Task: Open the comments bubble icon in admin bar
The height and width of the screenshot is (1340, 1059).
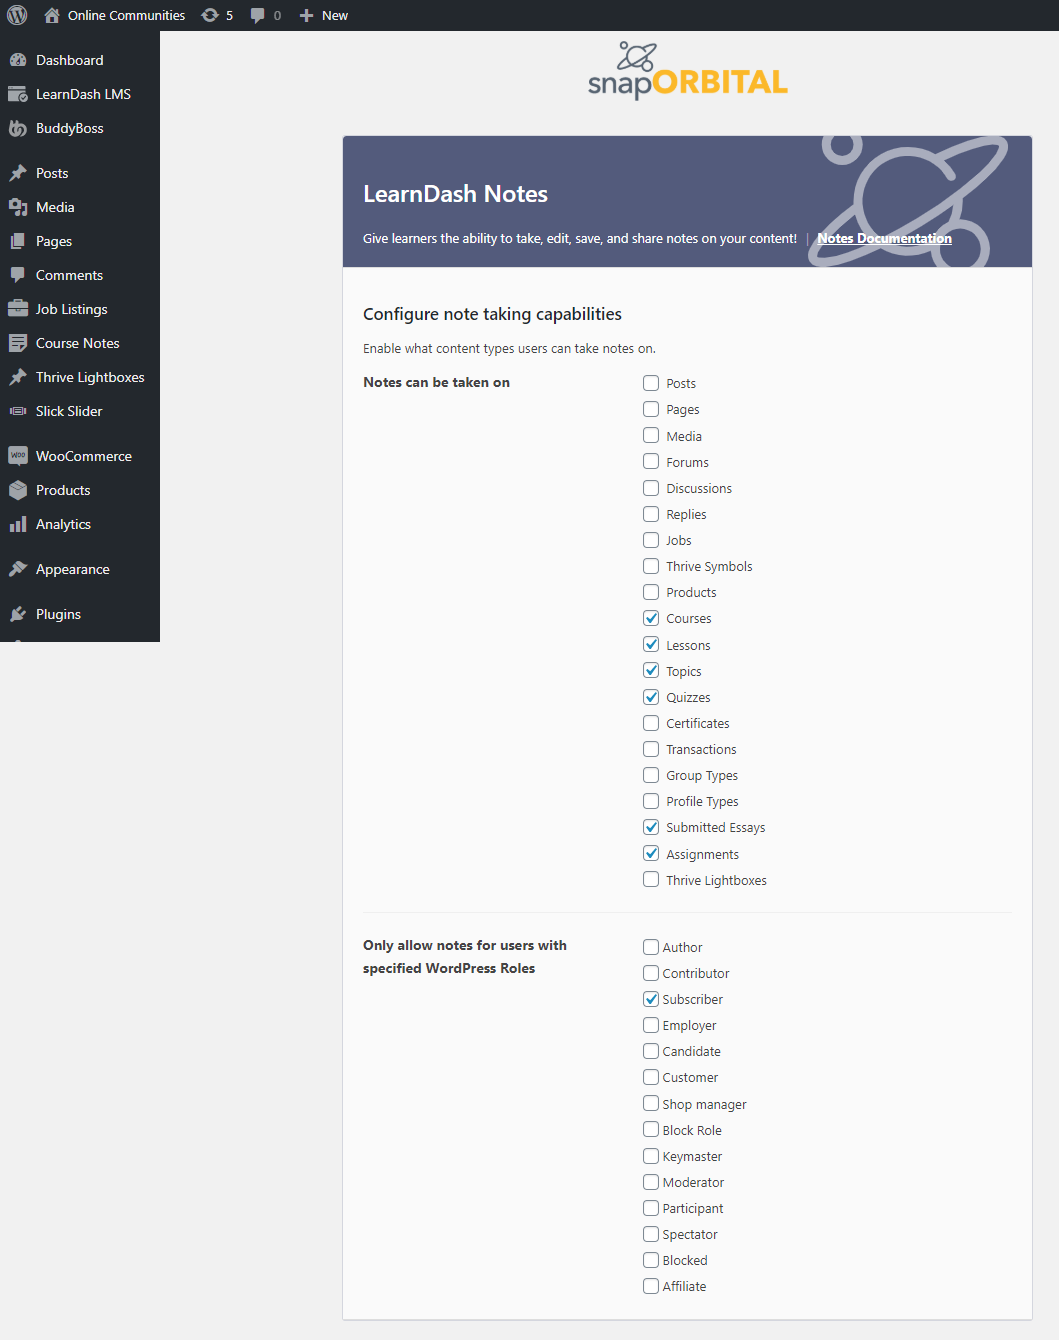Action: point(258,15)
